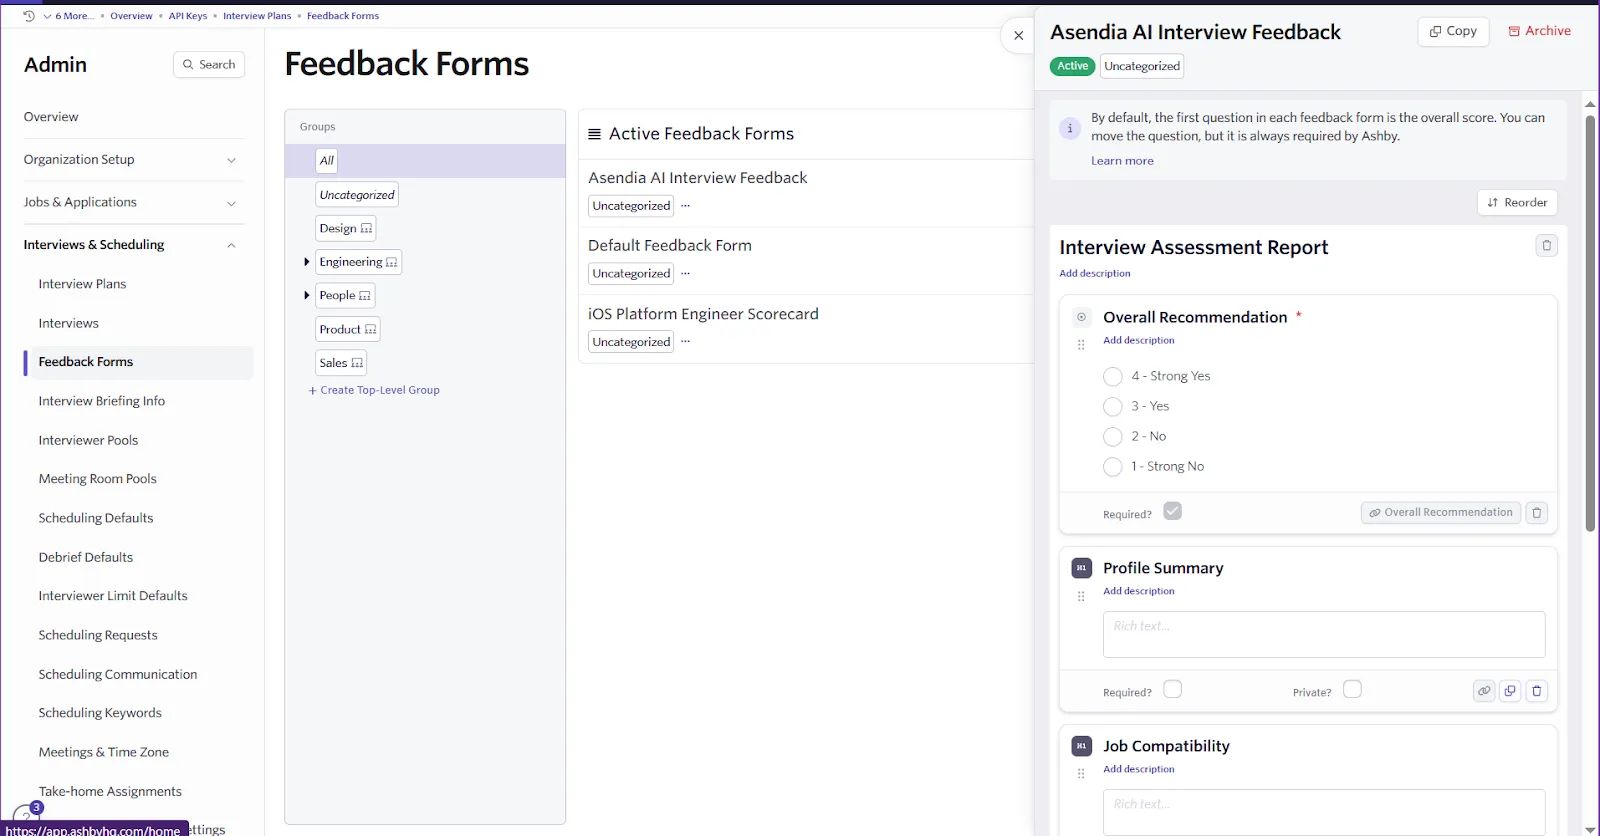
Task: Toggle Private checkbox for Profile Summary
Action: pos(1353,690)
